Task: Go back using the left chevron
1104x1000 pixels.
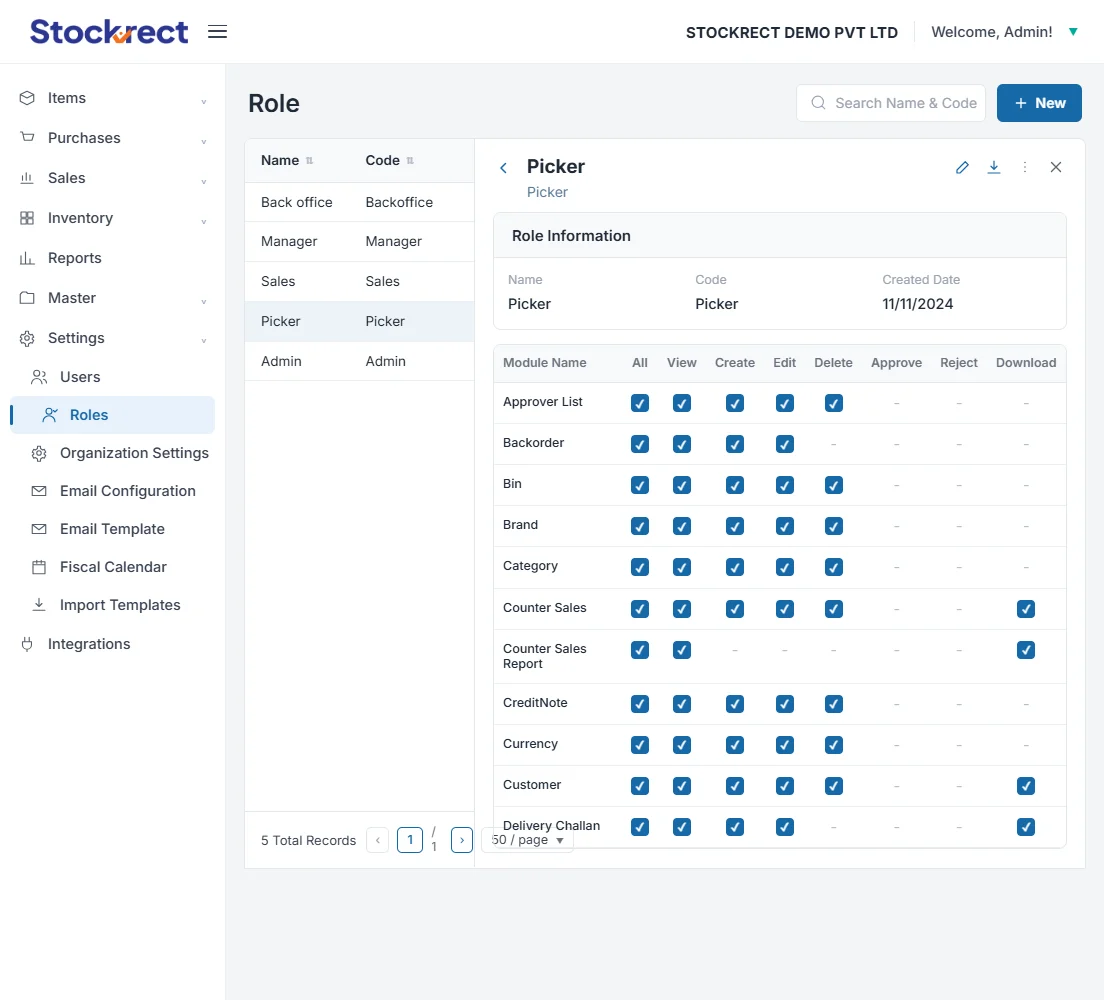Action: point(503,168)
